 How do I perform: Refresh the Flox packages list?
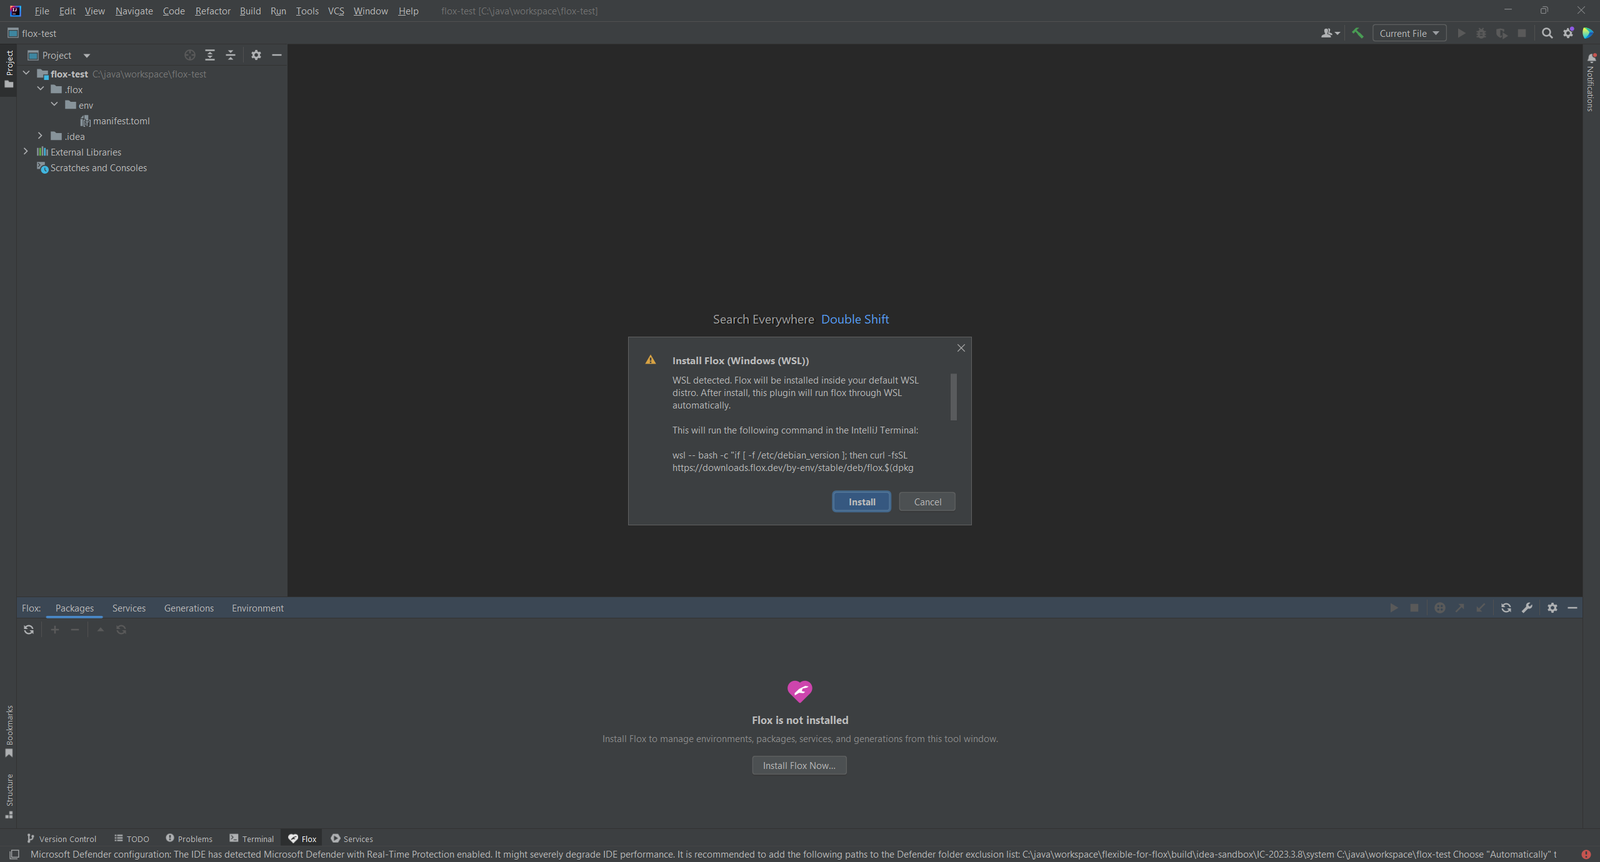pos(29,630)
